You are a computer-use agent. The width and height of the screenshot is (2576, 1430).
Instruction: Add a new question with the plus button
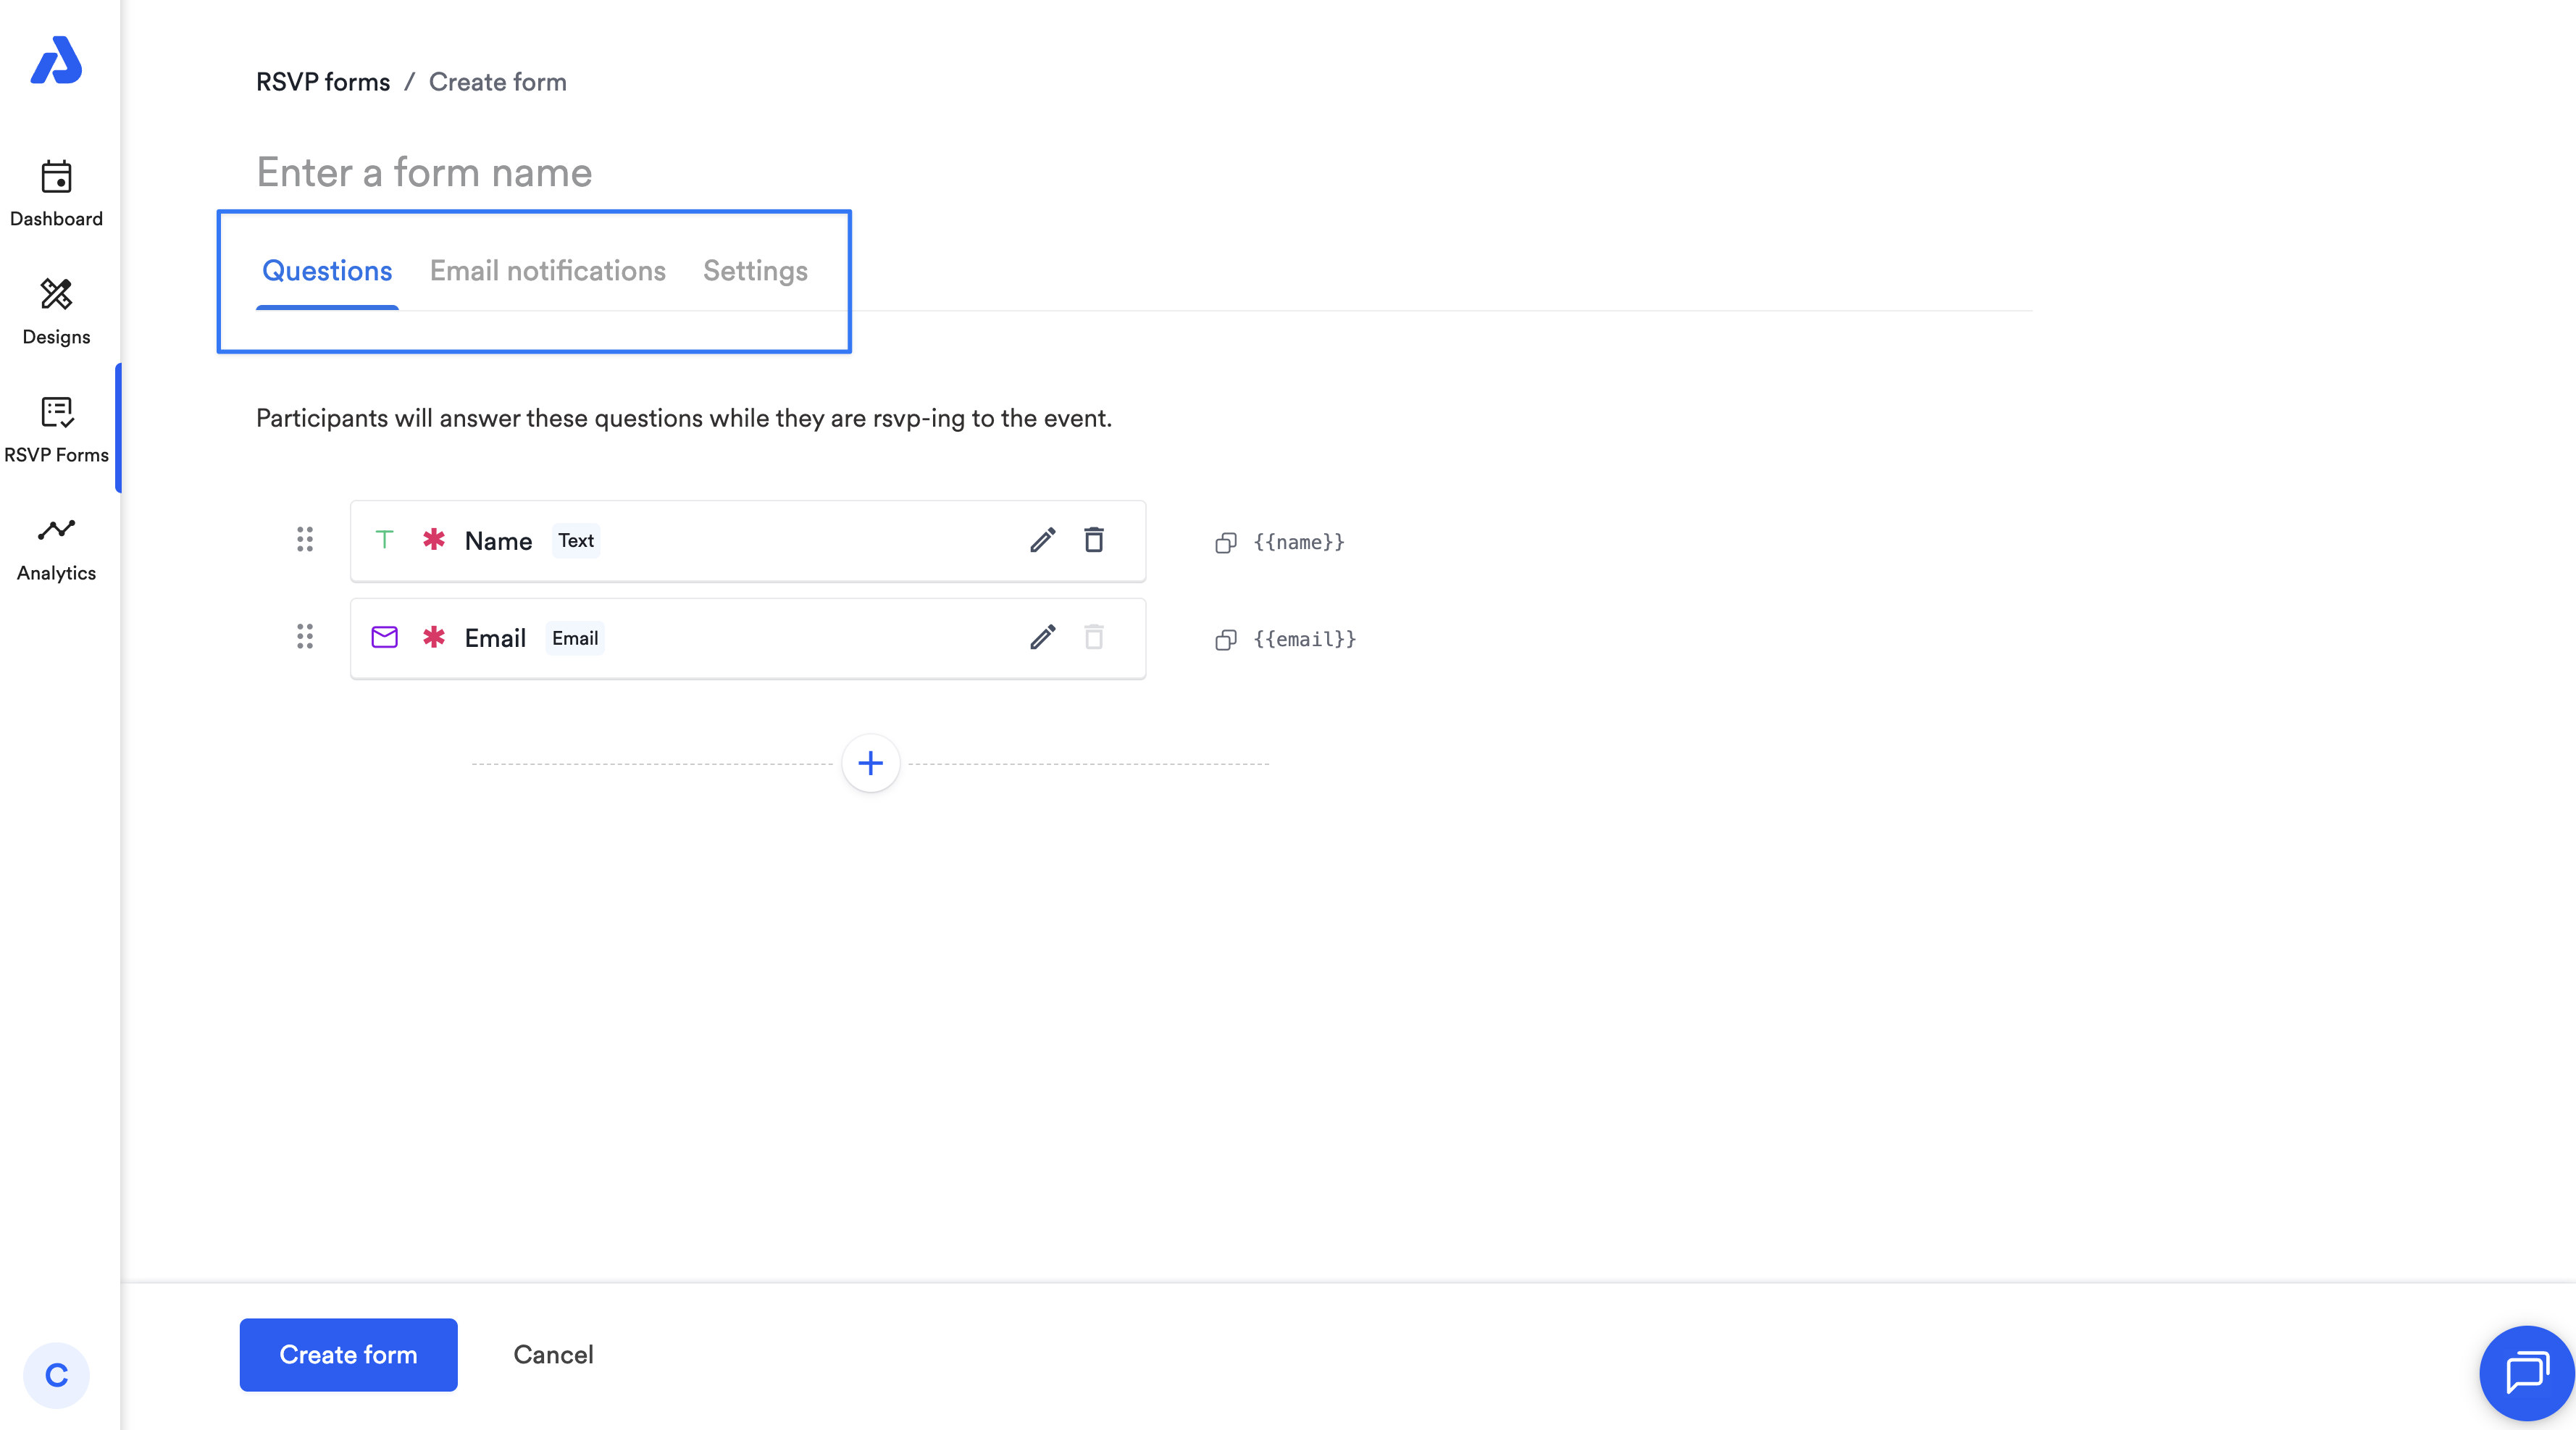coord(870,764)
